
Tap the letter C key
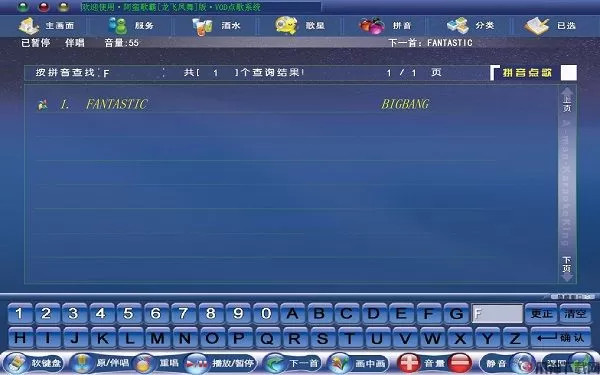pyautogui.click(x=347, y=314)
